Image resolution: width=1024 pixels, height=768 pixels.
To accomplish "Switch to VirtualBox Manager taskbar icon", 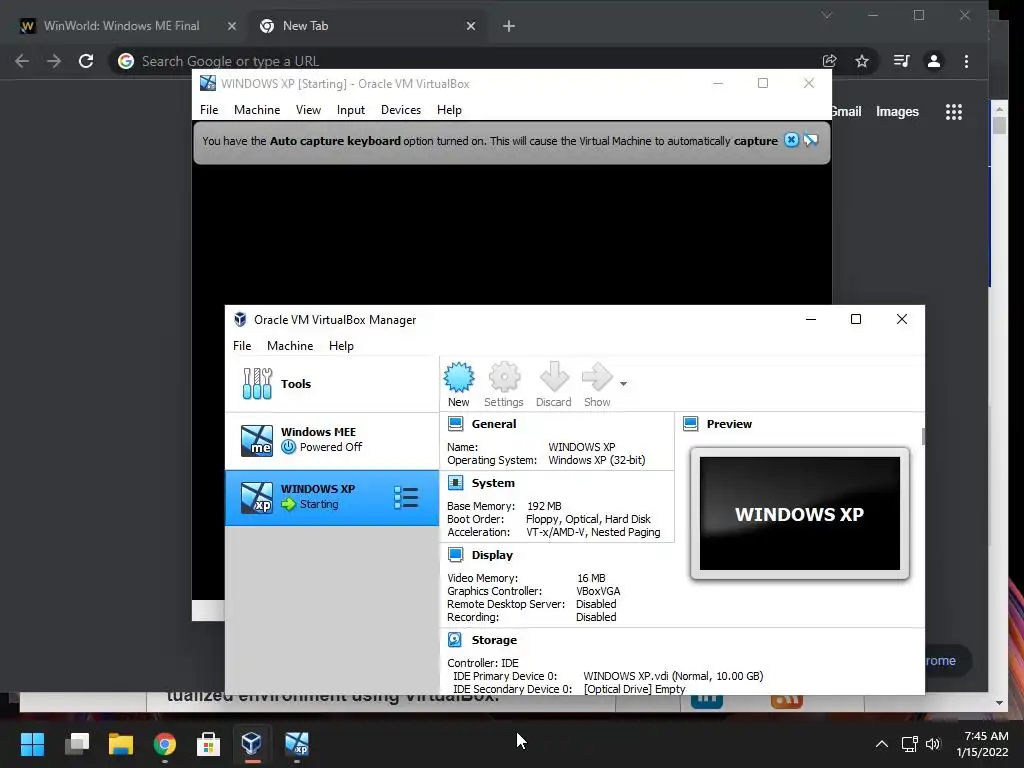I will pos(252,743).
